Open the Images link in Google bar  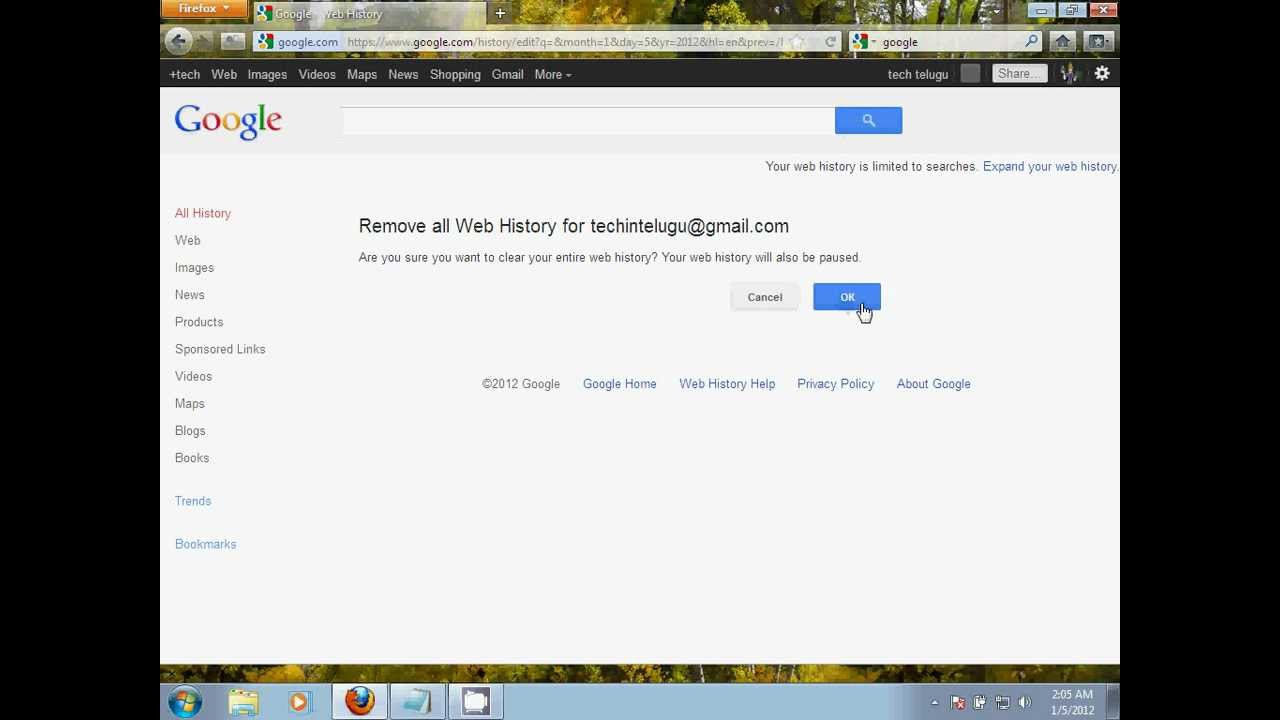267,74
